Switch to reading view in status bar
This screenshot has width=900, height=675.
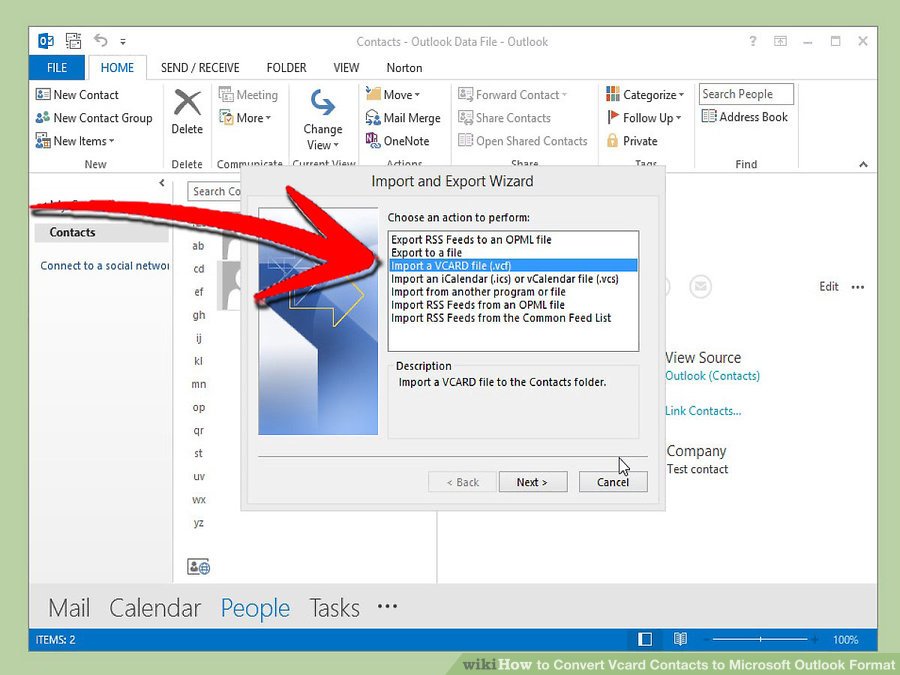pos(680,639)
